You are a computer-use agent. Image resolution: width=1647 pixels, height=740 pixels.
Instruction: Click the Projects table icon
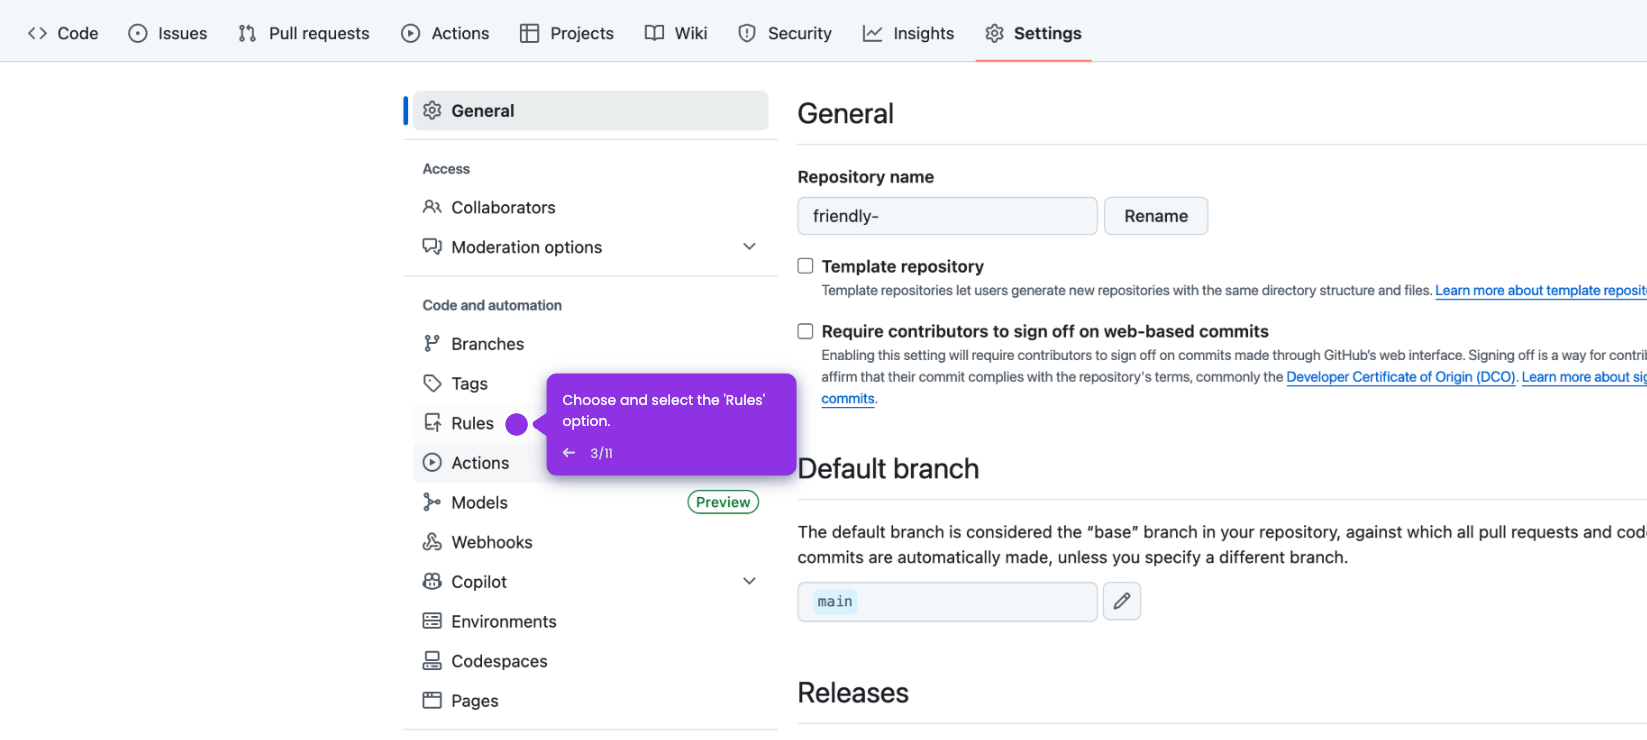point(530,33)
